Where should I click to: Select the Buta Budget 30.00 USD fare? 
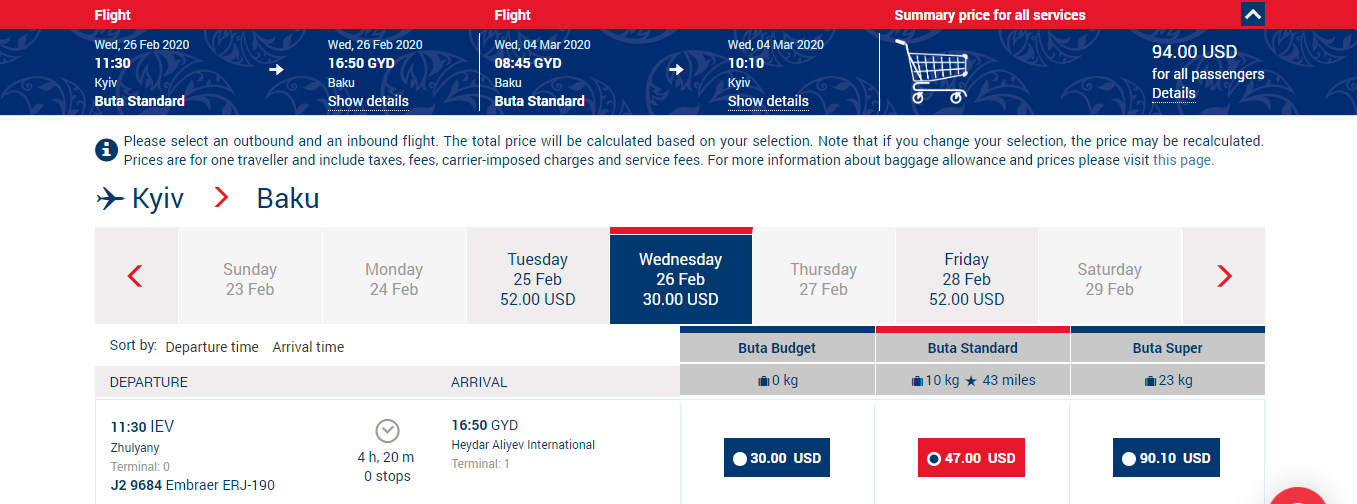[x=777, y=458]
